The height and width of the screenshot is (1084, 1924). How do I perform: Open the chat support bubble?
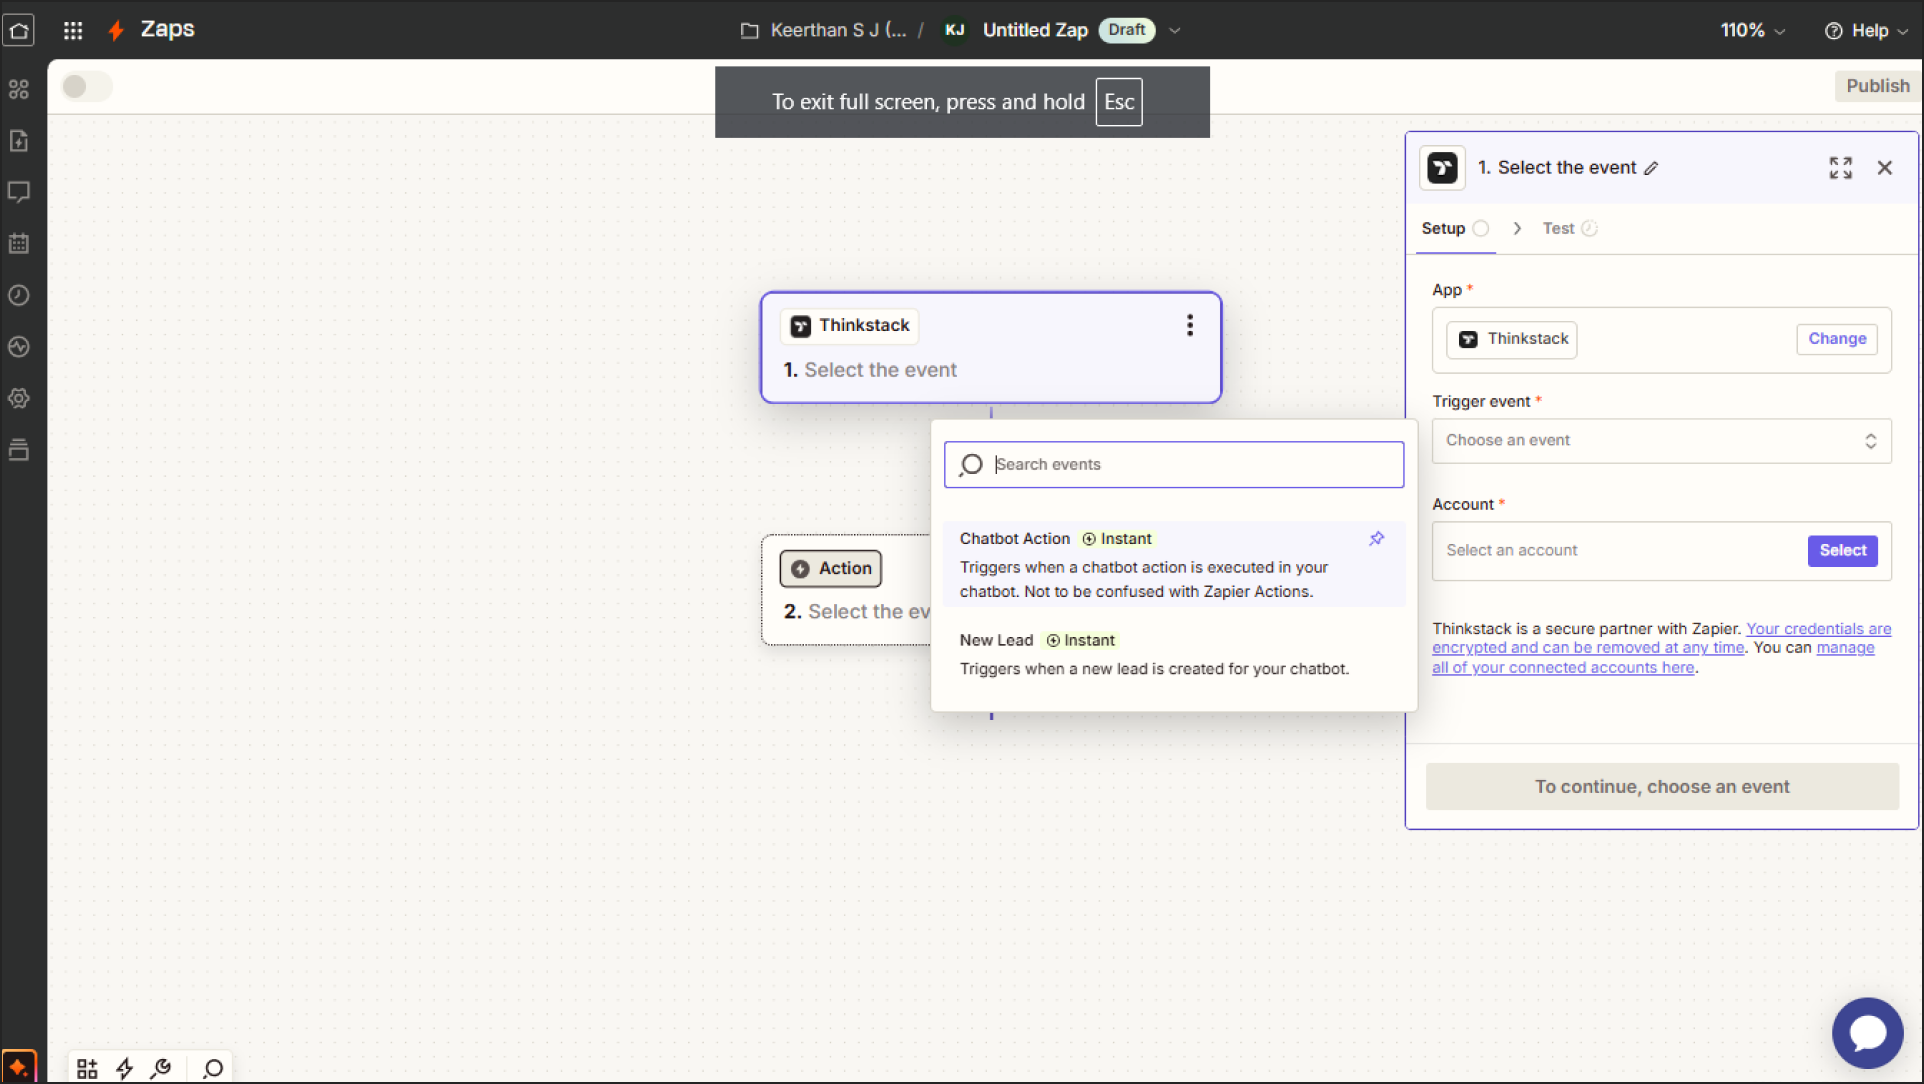click(1867, 1033)
